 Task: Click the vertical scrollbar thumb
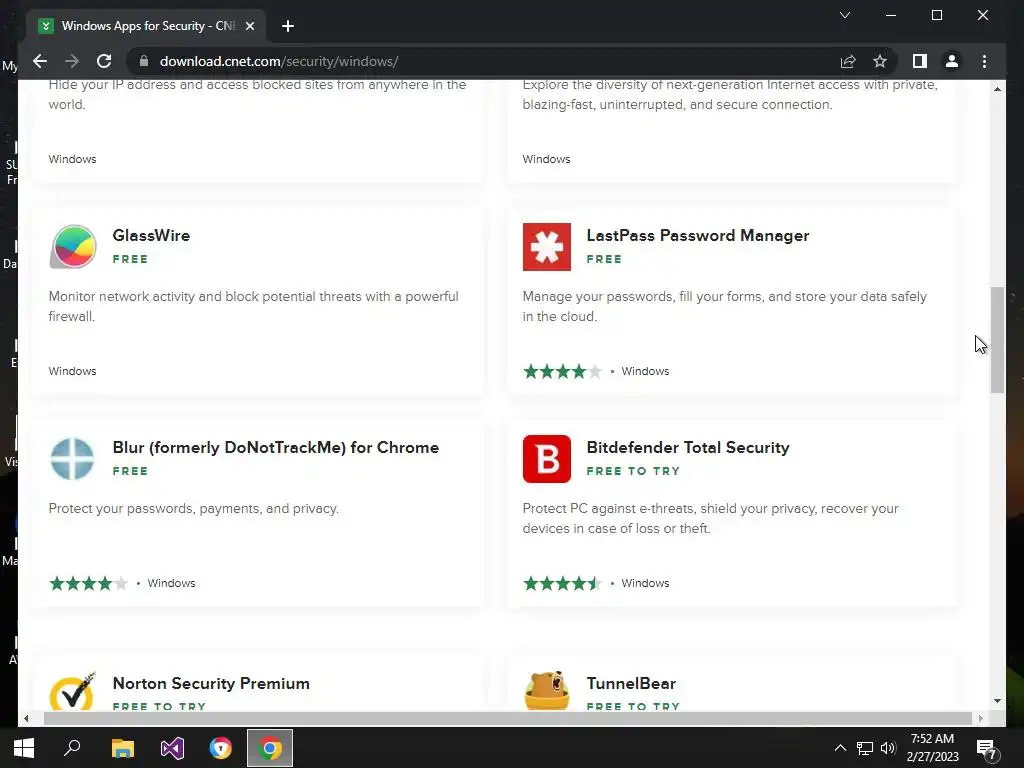(x=997, y=340)
